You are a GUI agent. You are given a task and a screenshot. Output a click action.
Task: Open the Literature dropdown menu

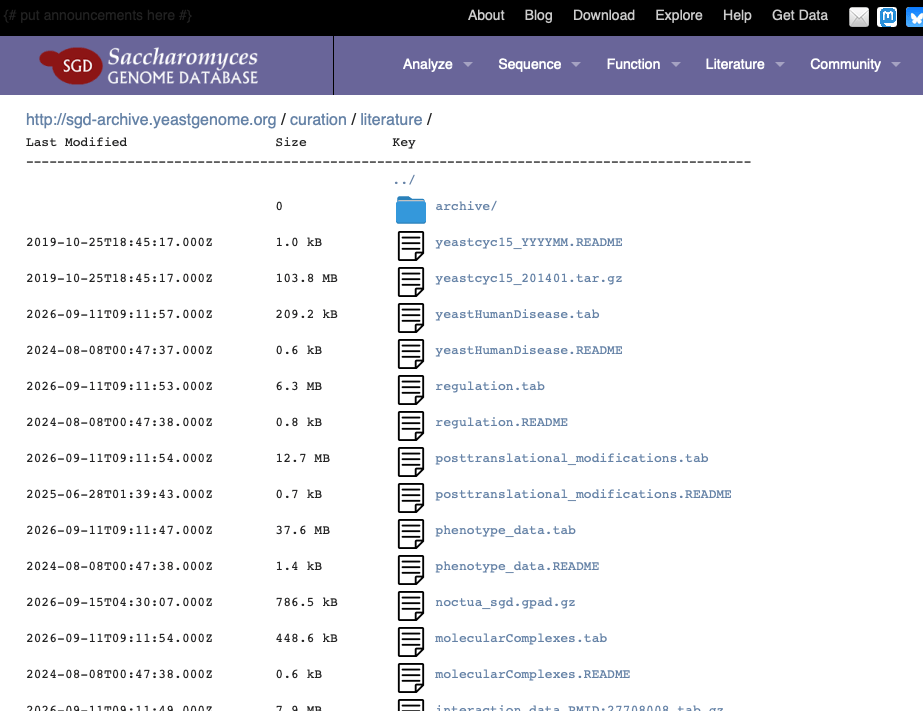[745, 64]
